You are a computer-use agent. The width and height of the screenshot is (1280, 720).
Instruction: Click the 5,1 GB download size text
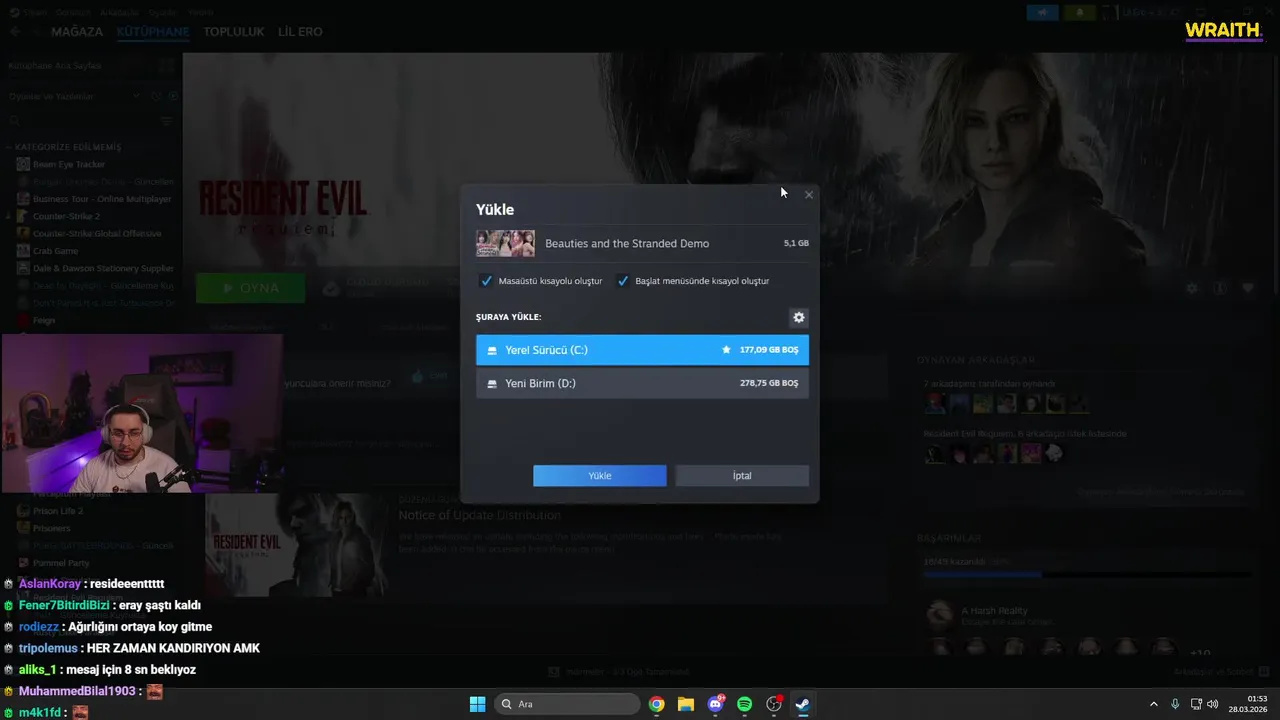point(796,243)
